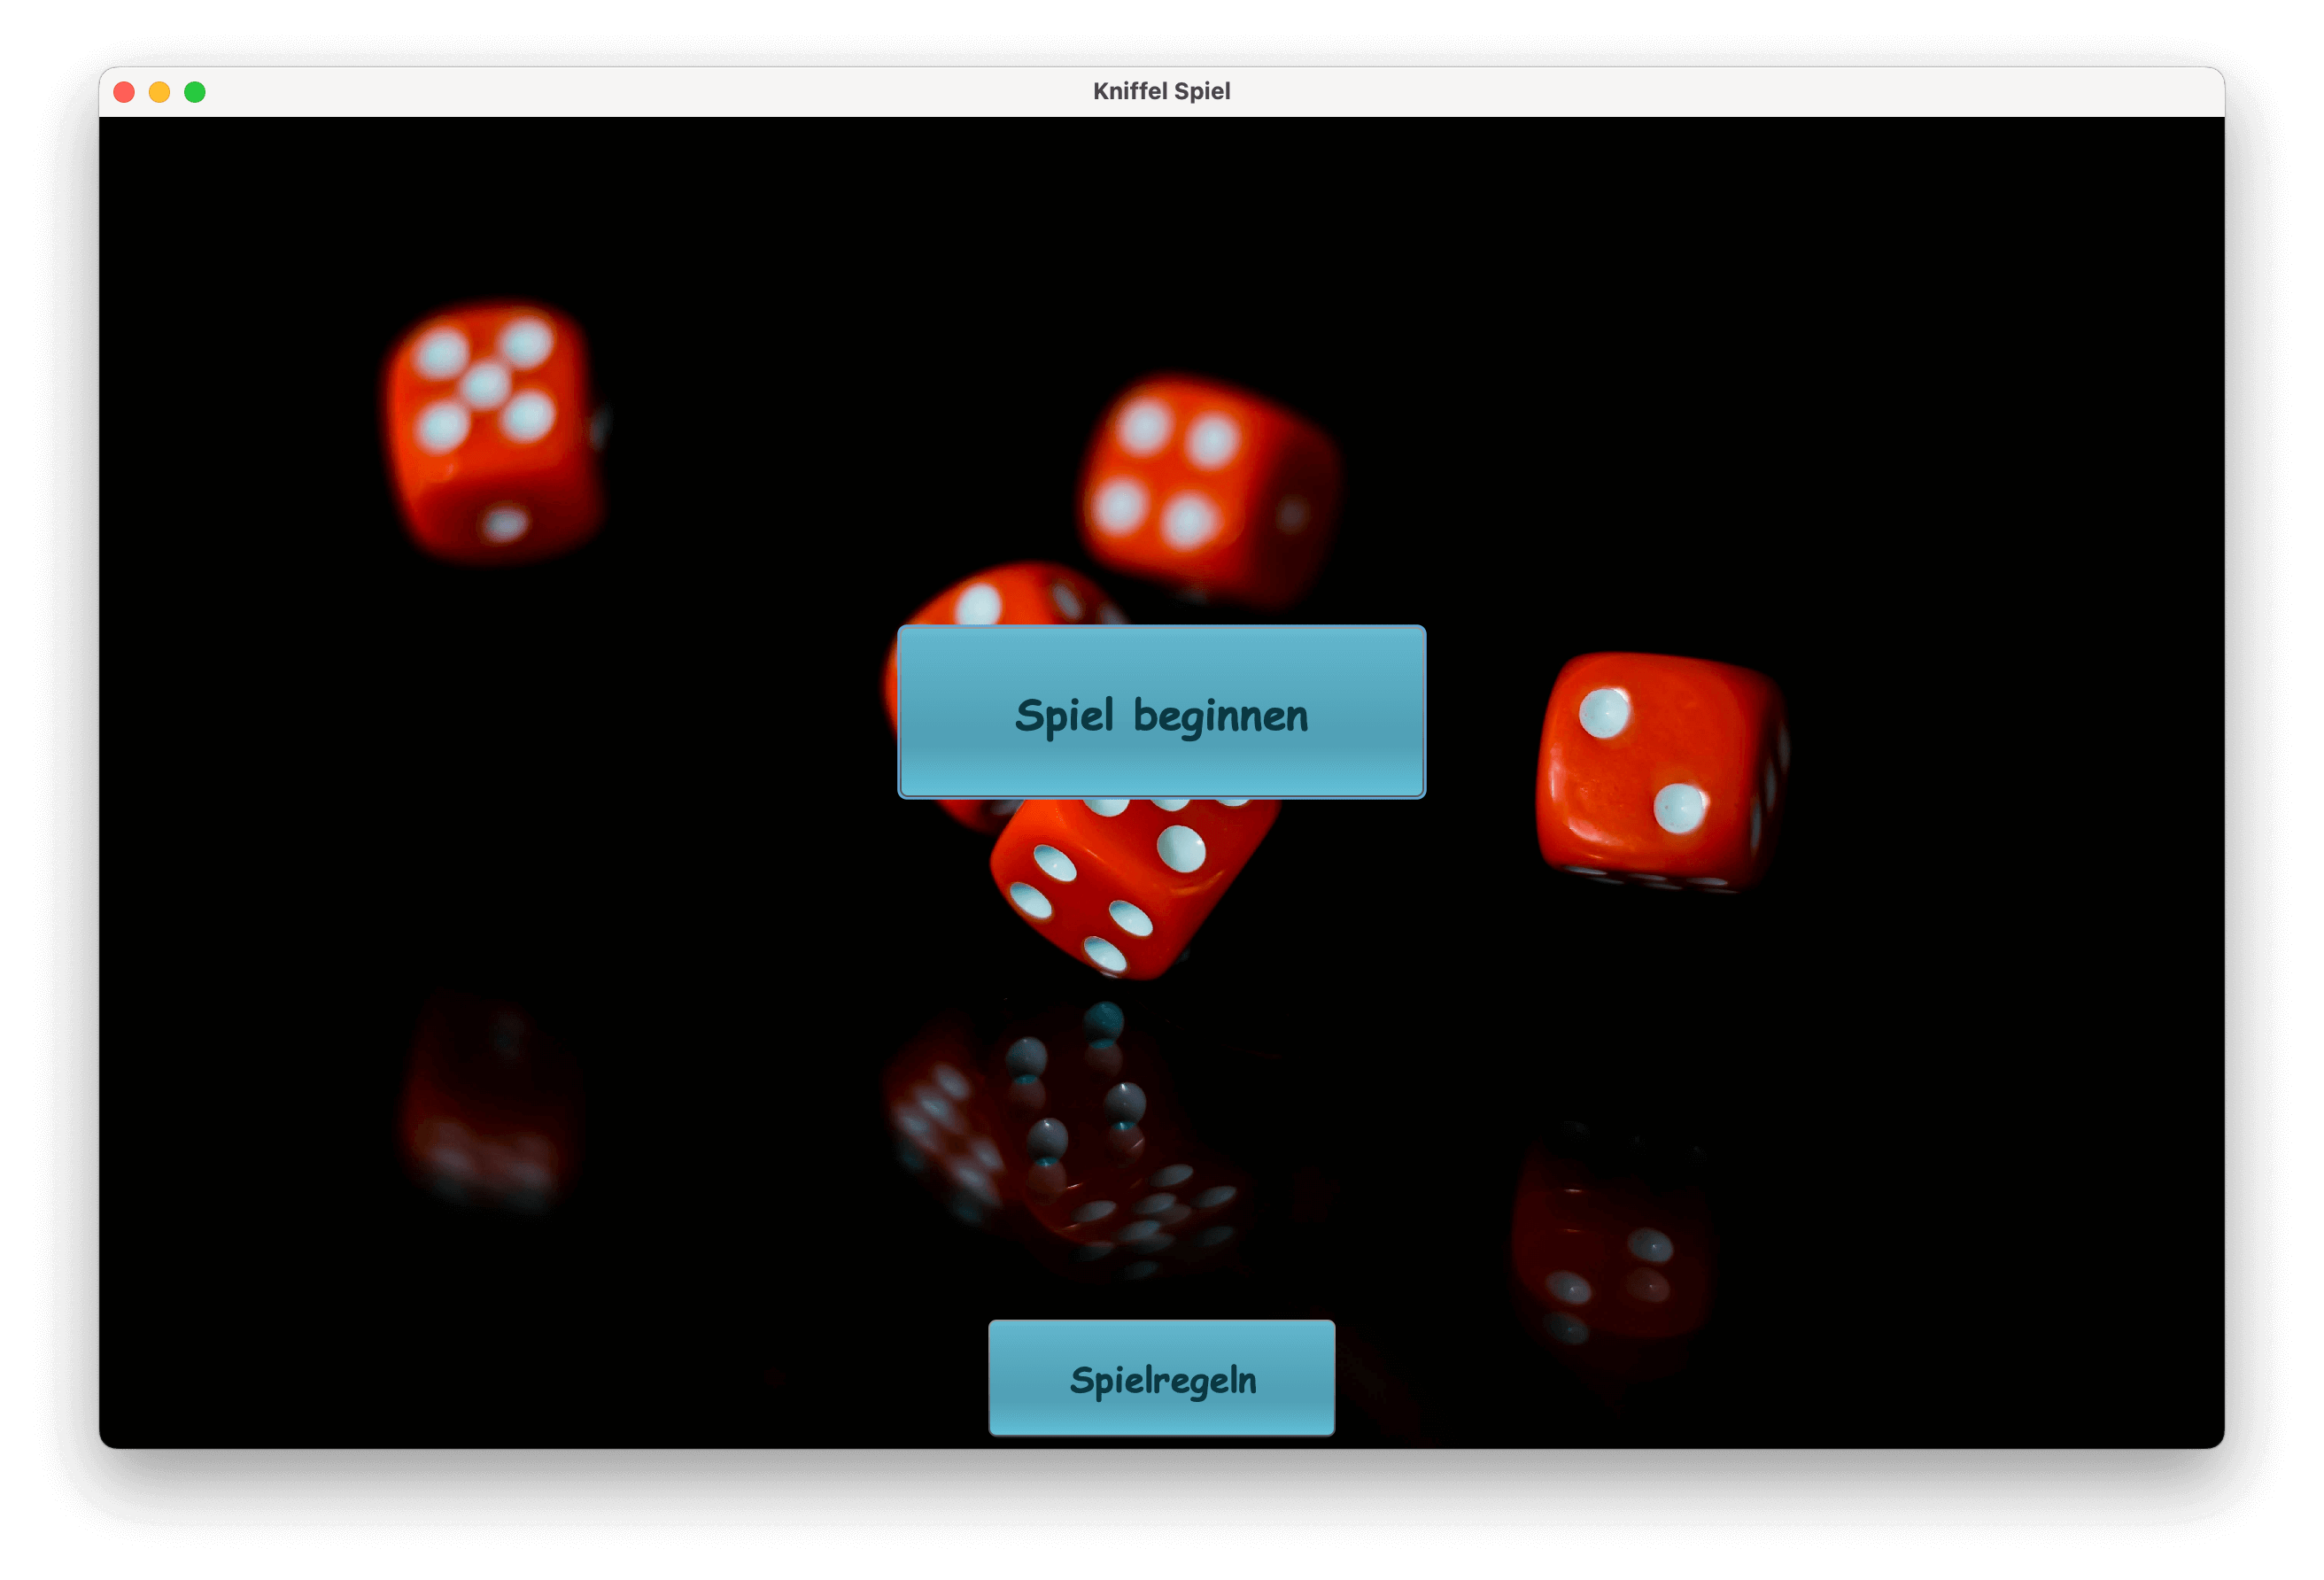
Task: Click the yellow minimize control
Action: (x=160, y=91)
